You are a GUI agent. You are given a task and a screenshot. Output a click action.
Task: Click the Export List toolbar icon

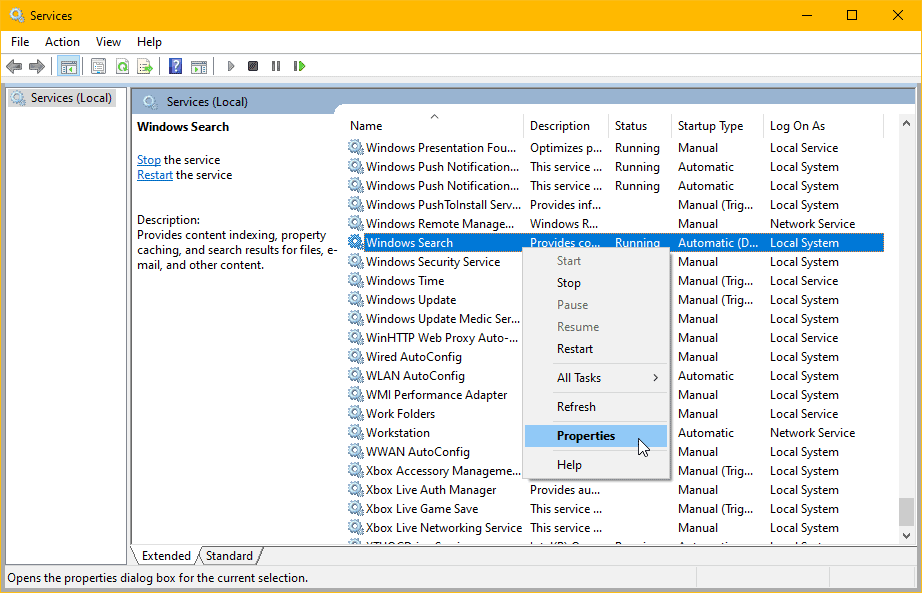click(145, 66)
